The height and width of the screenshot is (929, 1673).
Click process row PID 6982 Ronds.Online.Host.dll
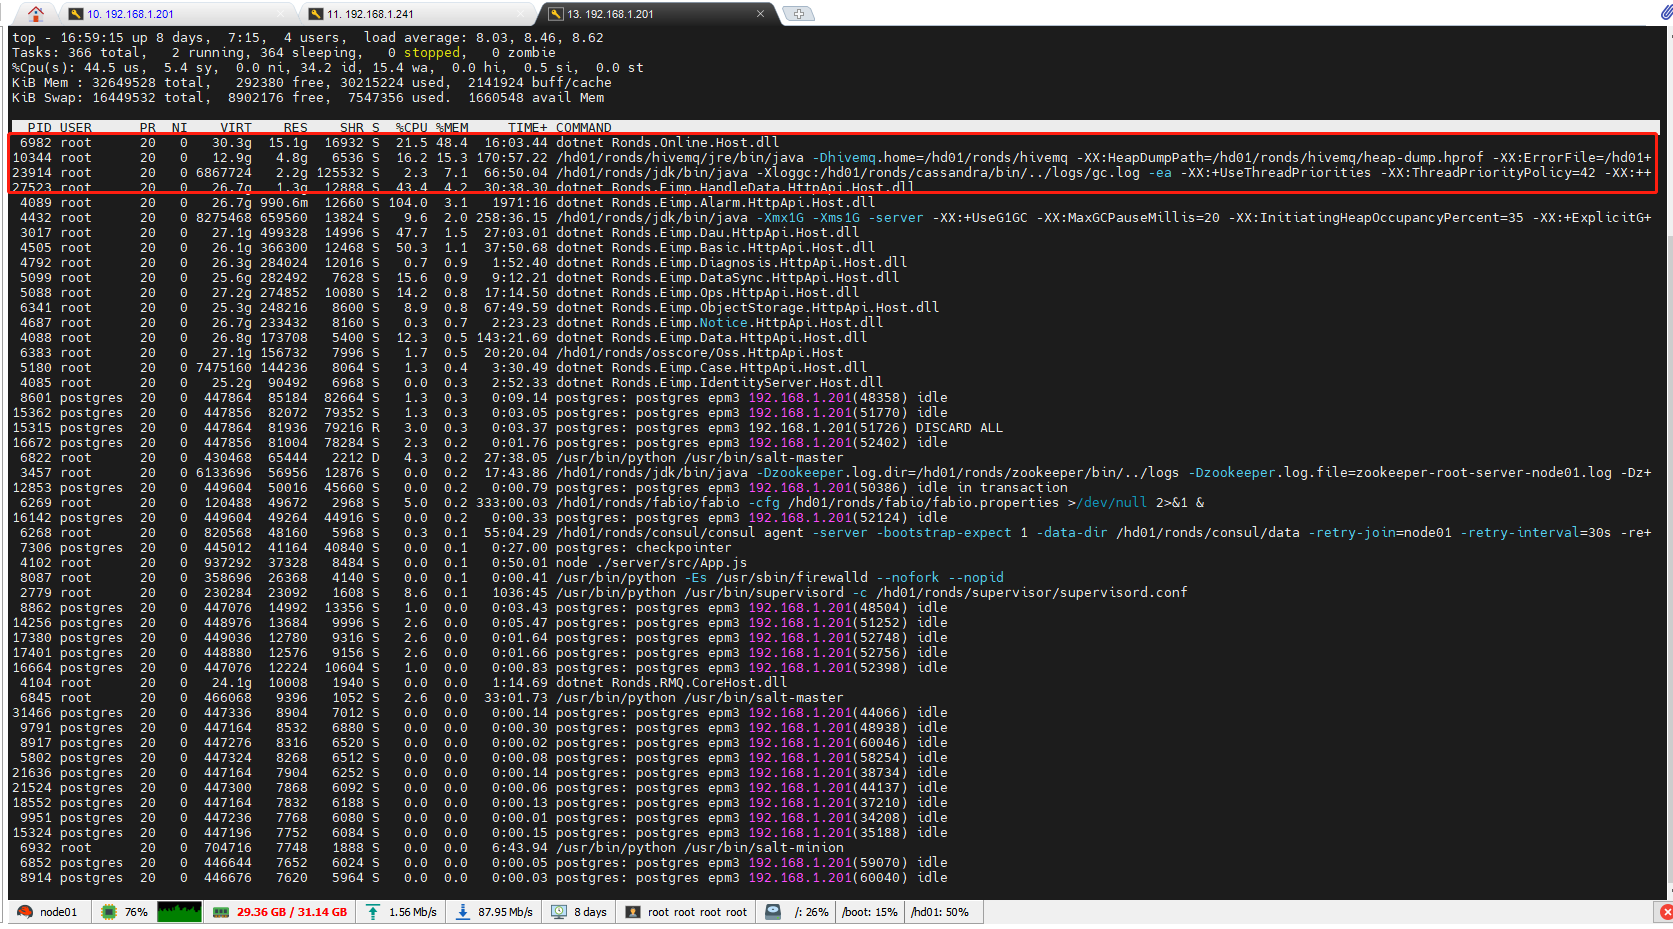(x=832, y=143)
